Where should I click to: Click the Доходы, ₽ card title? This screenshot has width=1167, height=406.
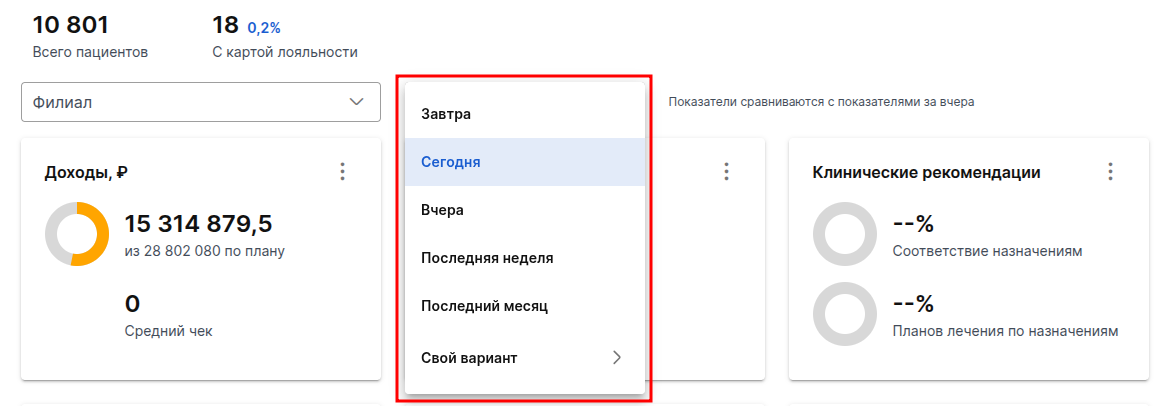[86, 173]
